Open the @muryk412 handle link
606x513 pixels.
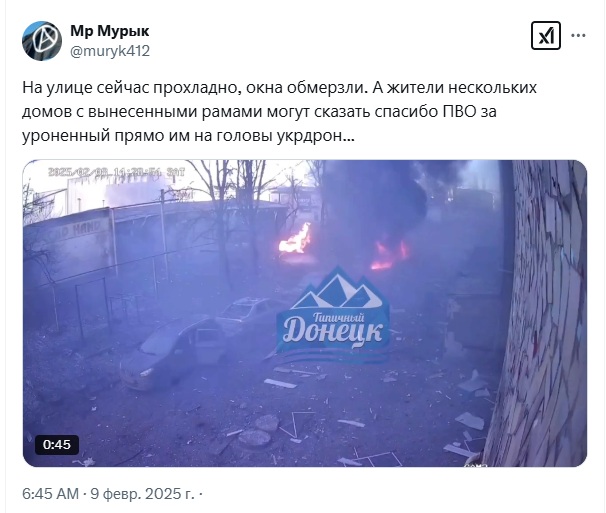[x=110, y=51]
